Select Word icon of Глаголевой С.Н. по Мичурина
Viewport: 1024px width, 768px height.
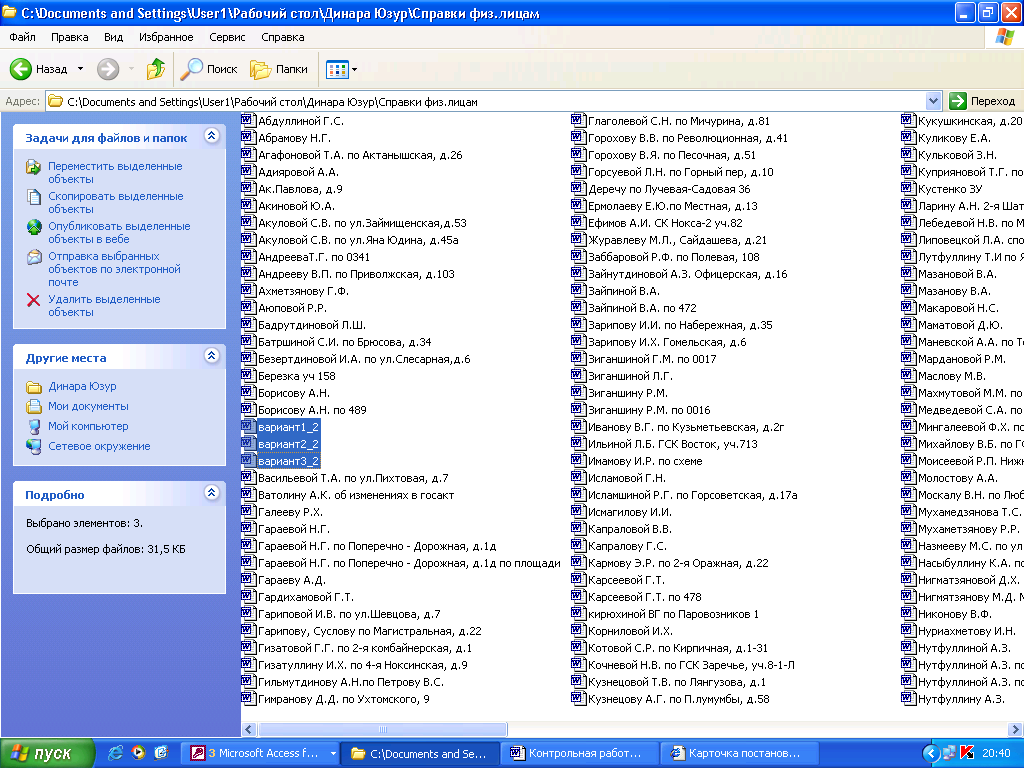577,120
